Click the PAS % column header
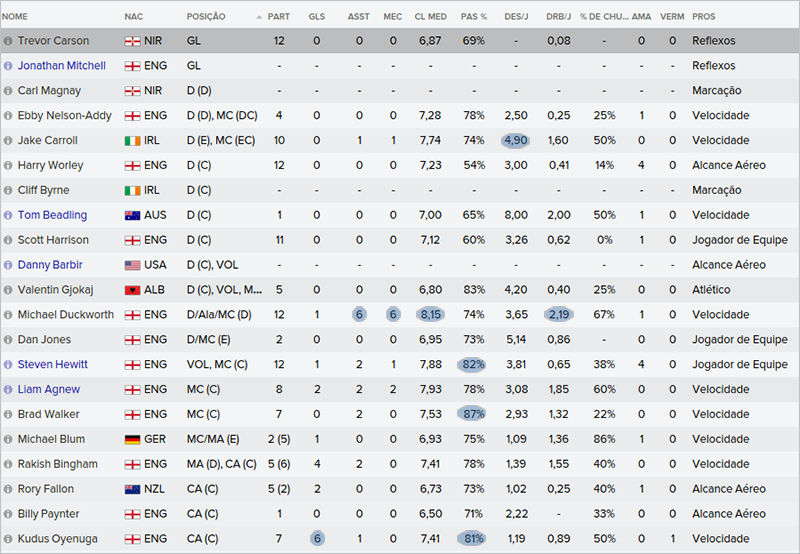The image size is (800, 554). coord(473,17)
